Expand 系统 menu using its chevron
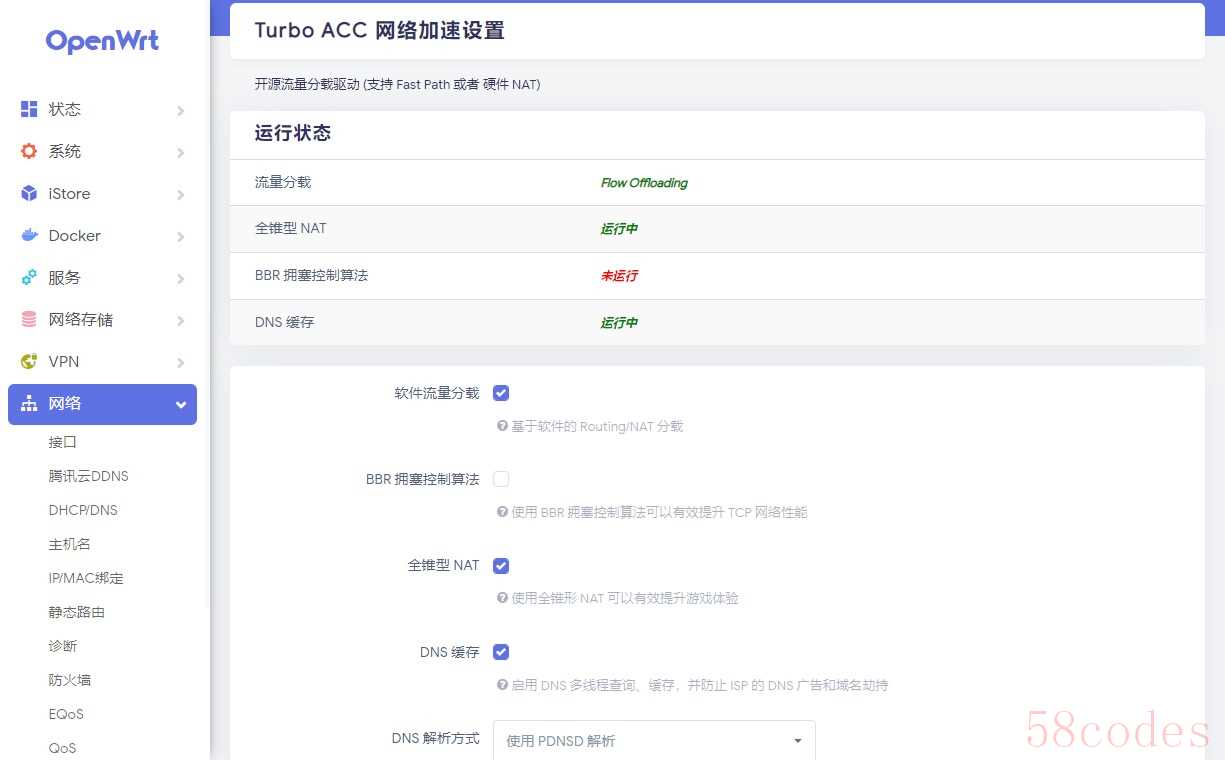 click(x=180, y=152)
